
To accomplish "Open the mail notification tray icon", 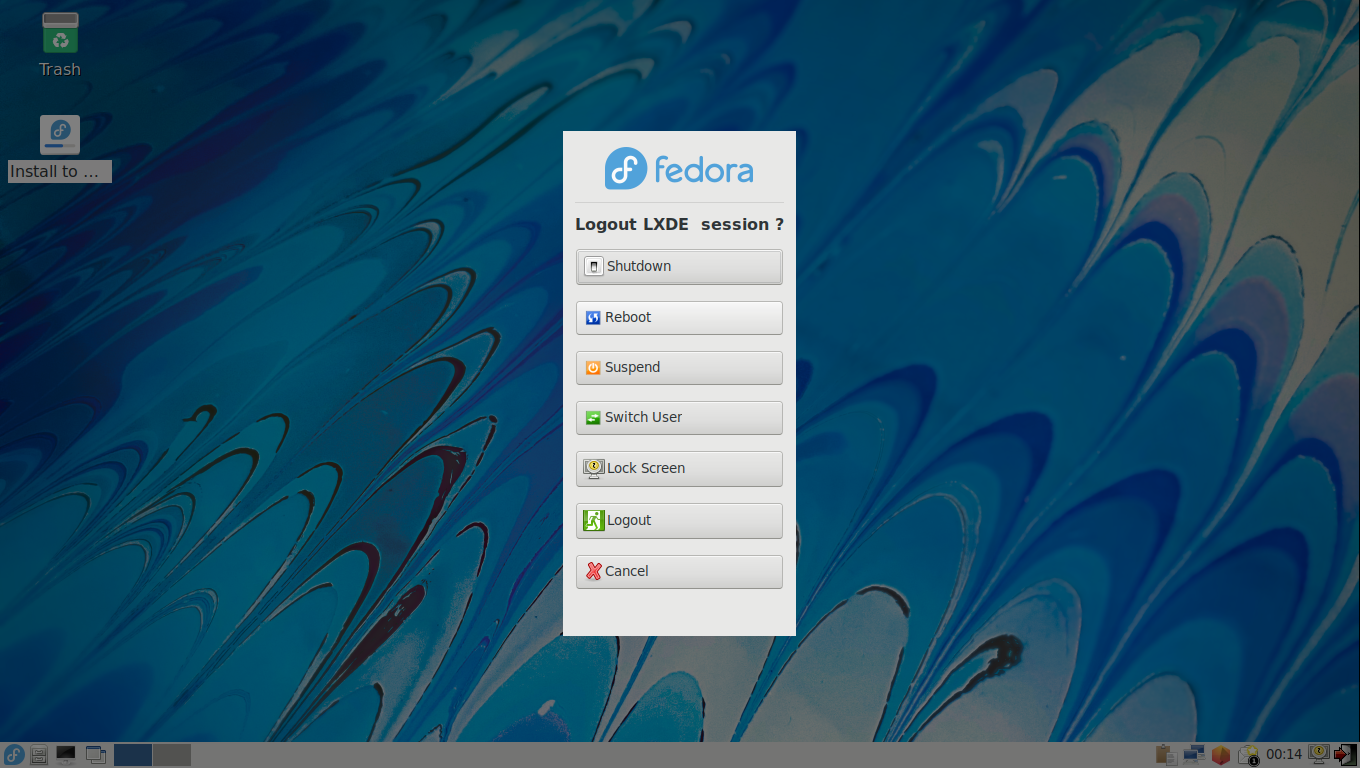I will point(1248,755).
